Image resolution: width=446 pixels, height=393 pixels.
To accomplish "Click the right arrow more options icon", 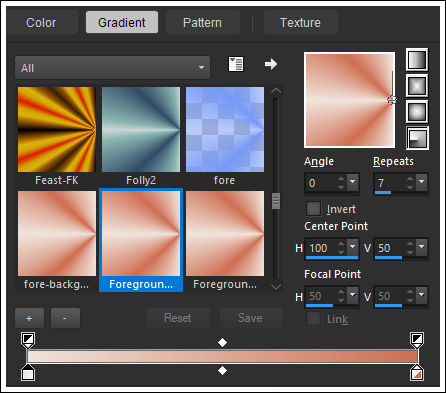I will click(x=271, y=64).
